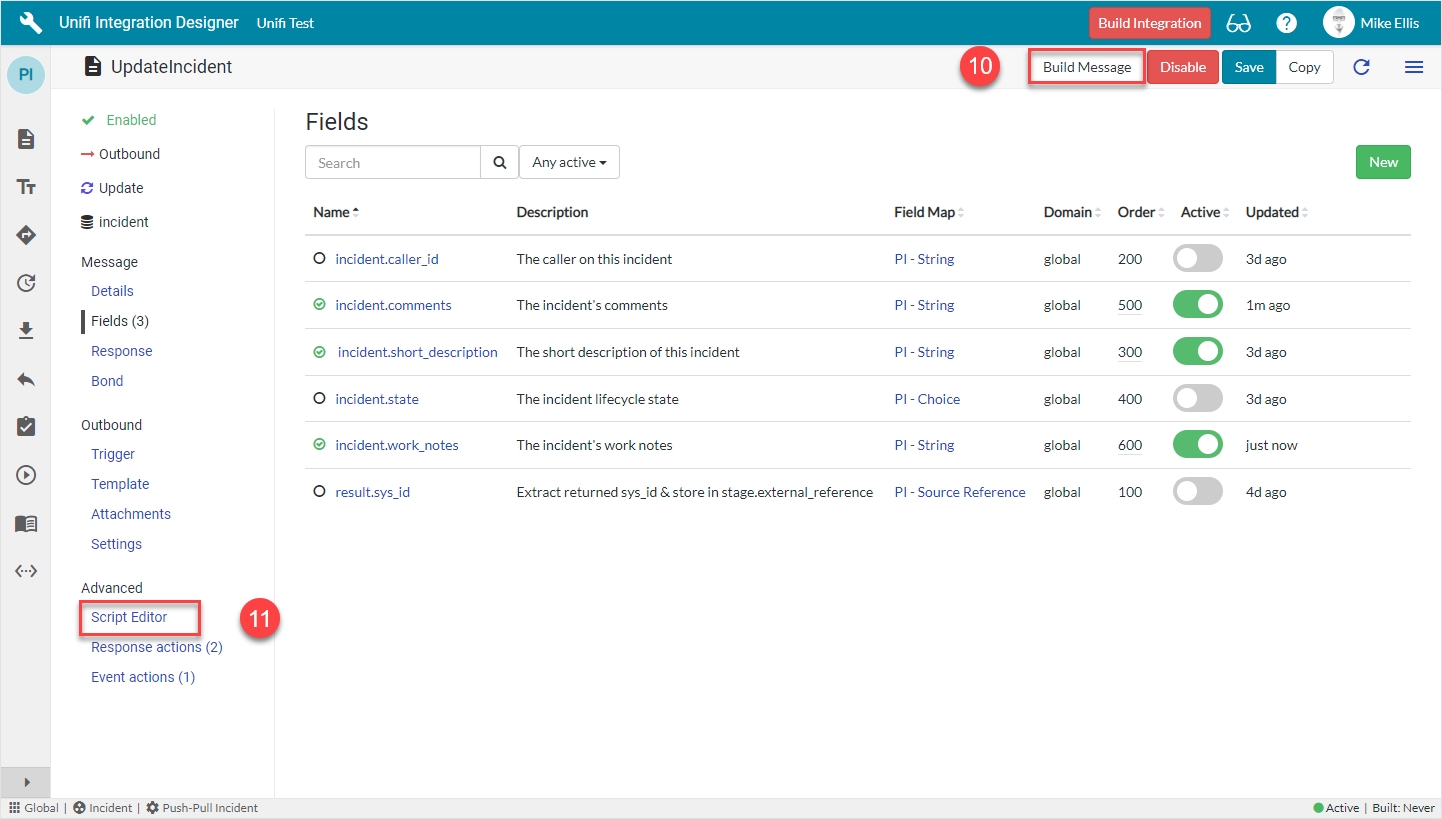This screenshot has width=1442, height=819.
Task: Turn on the result.sys_id active toggle
Action: [x=1197, y=492]
